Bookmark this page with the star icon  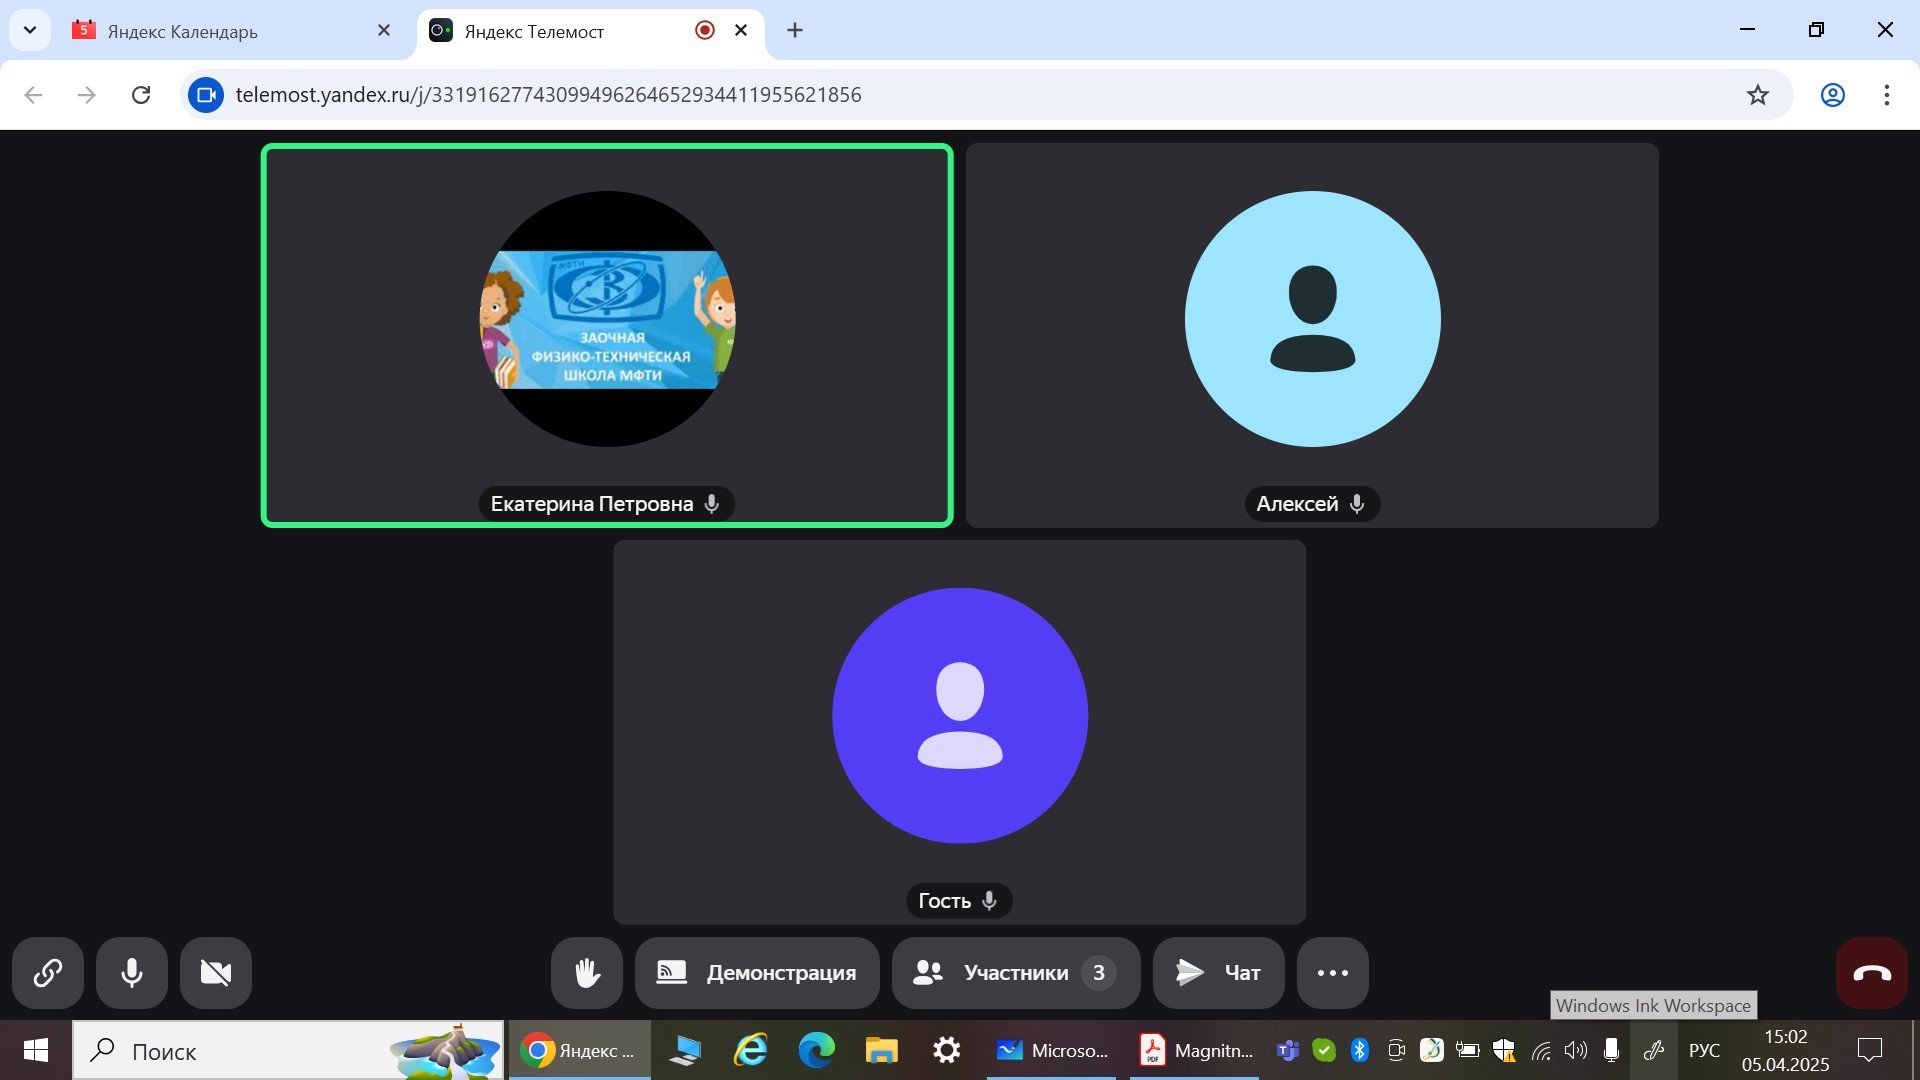tap(1757, 95)
